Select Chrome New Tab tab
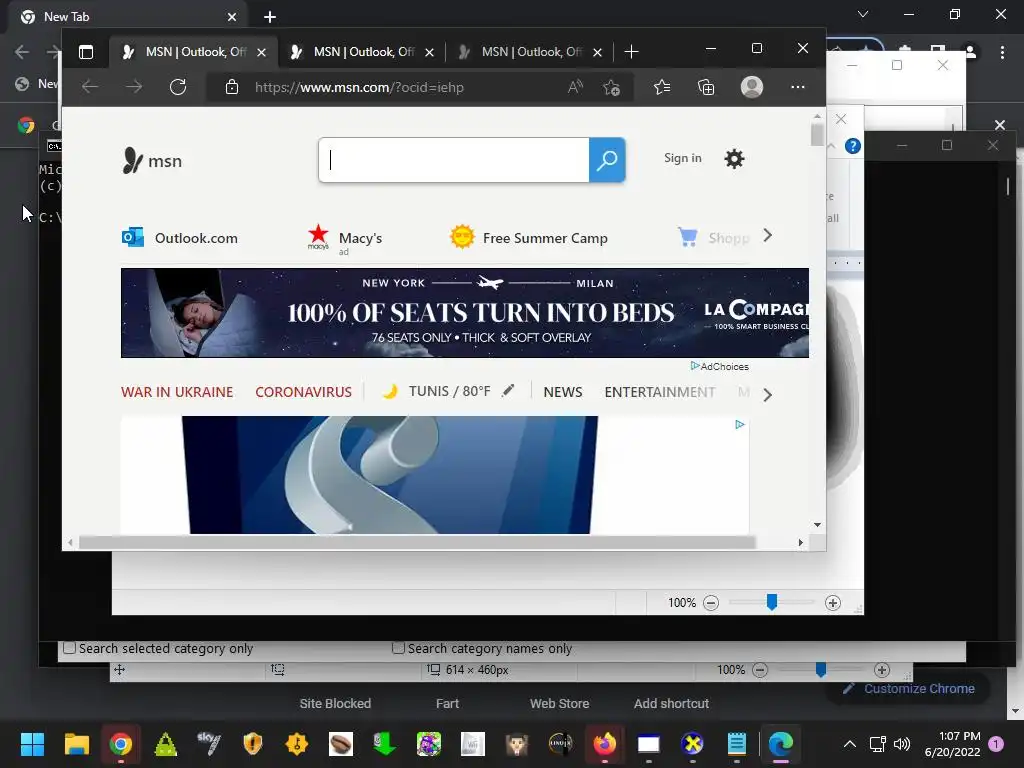The height and width of the screenshot is (768, 1024). pyautogui.click(x=127, y=17)
